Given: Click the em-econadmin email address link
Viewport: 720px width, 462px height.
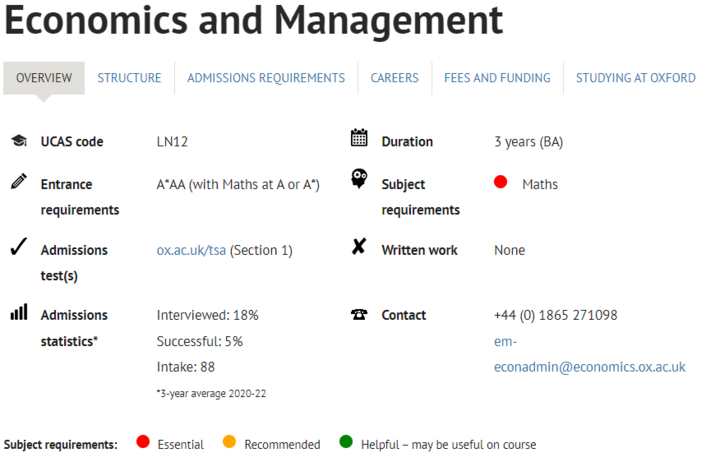Looking at the screenshot, I should tap(589, 367).
